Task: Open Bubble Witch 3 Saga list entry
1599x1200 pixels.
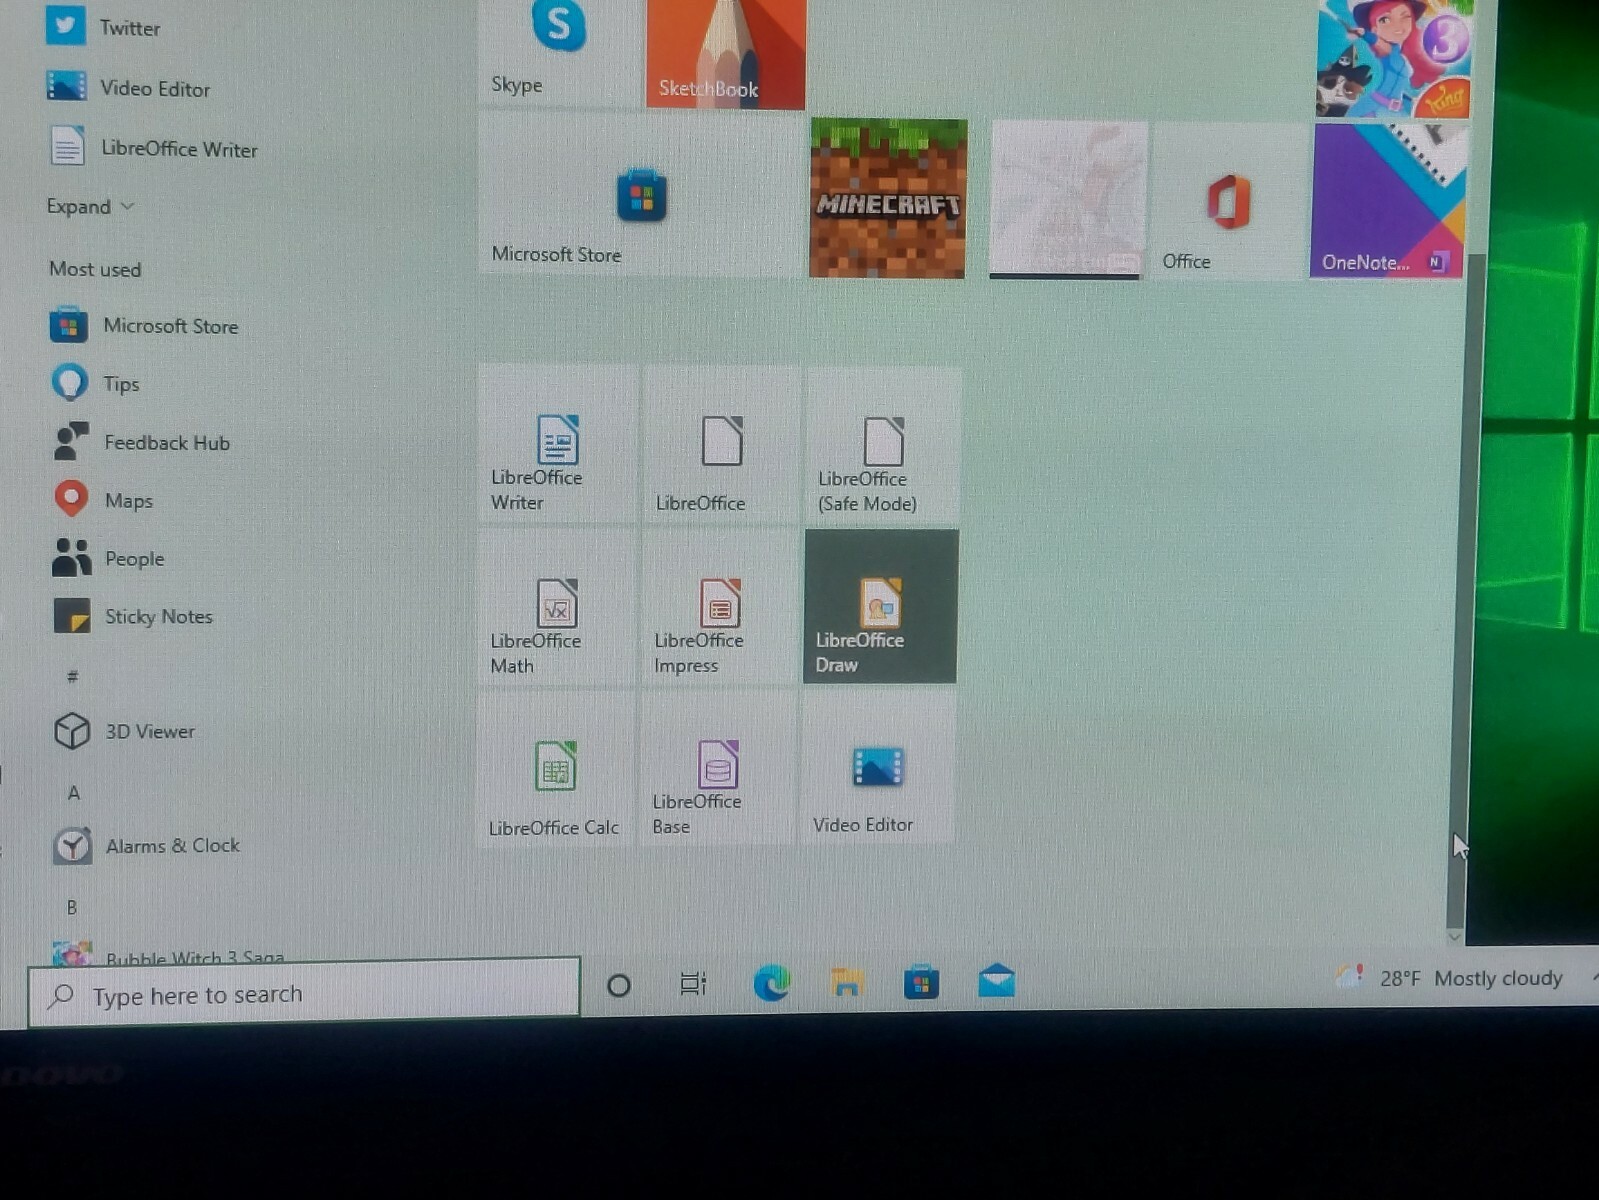Action: coord(168,954)
